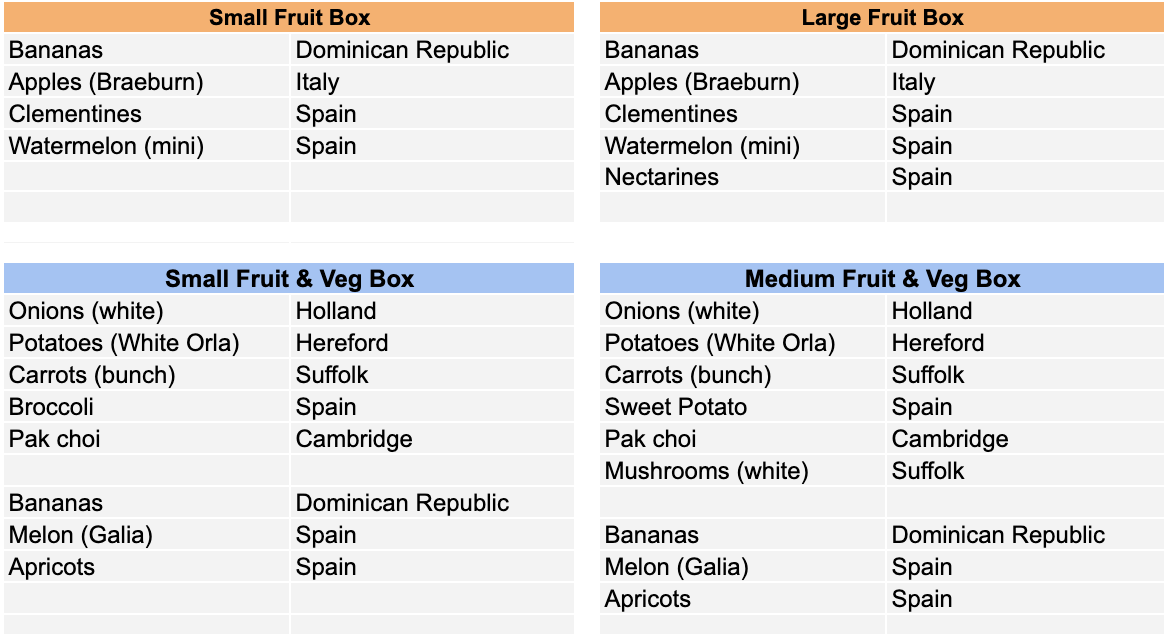Select Pak choi in Small Fruit & Veg Box

146,439
